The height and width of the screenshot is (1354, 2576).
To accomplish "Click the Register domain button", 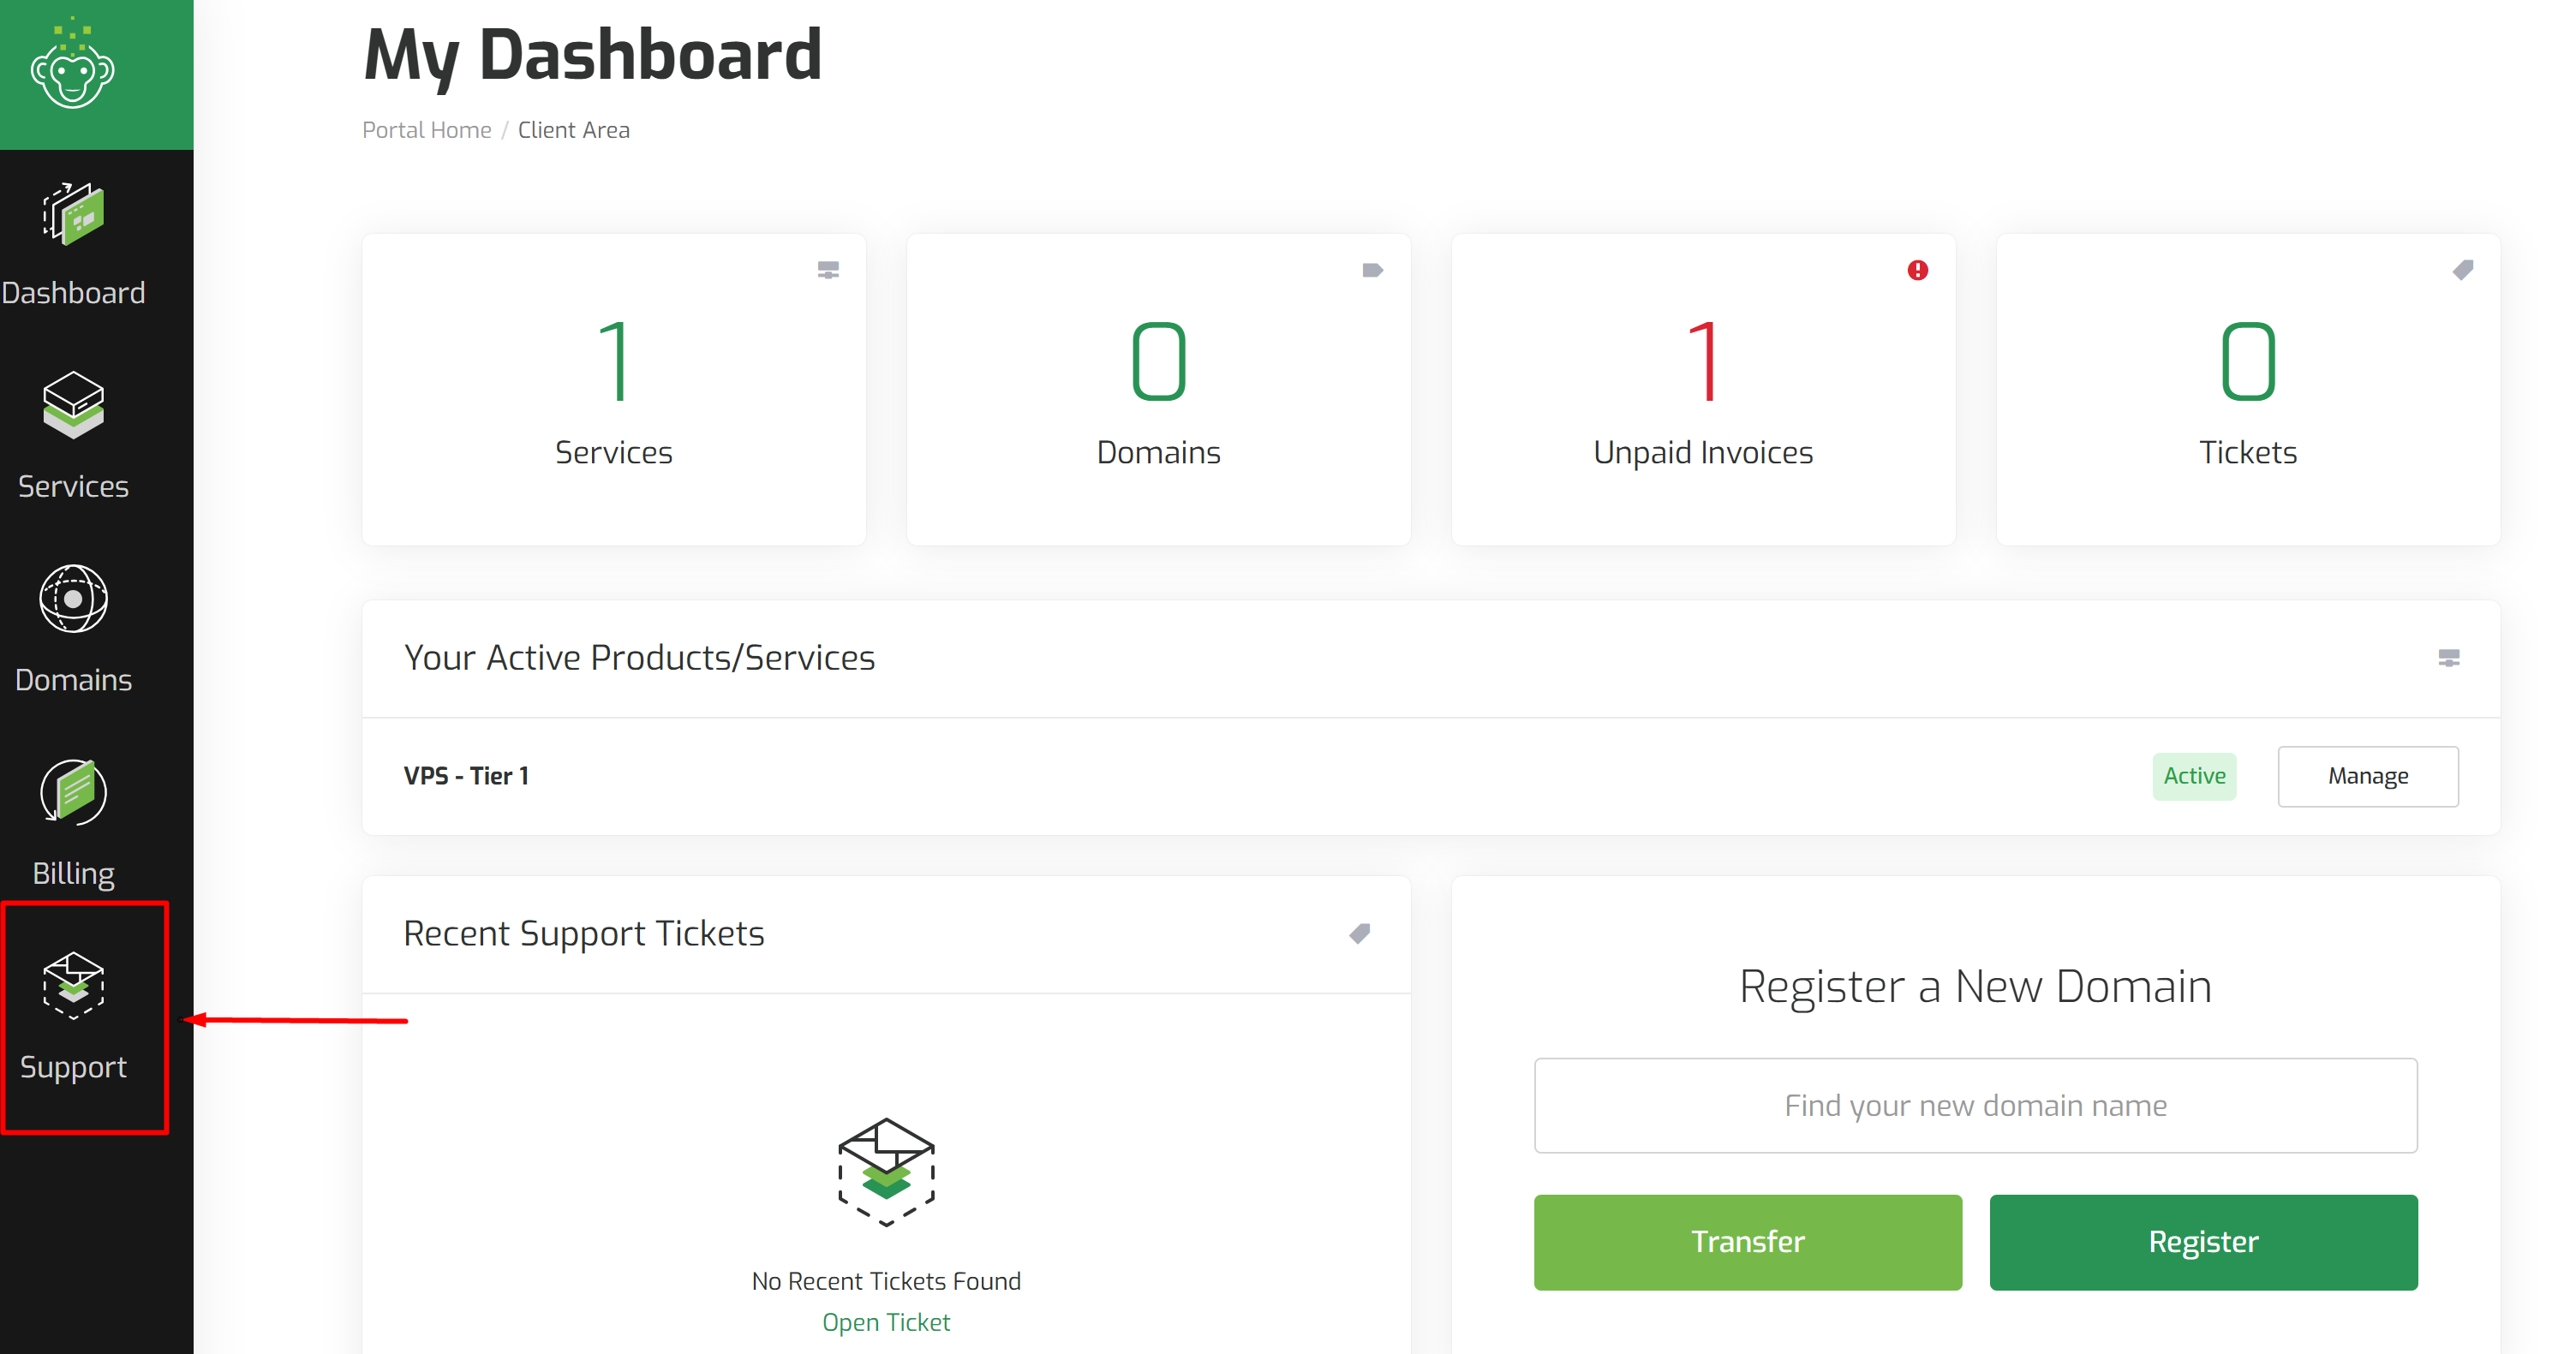I will [x=2204, y=1242].
